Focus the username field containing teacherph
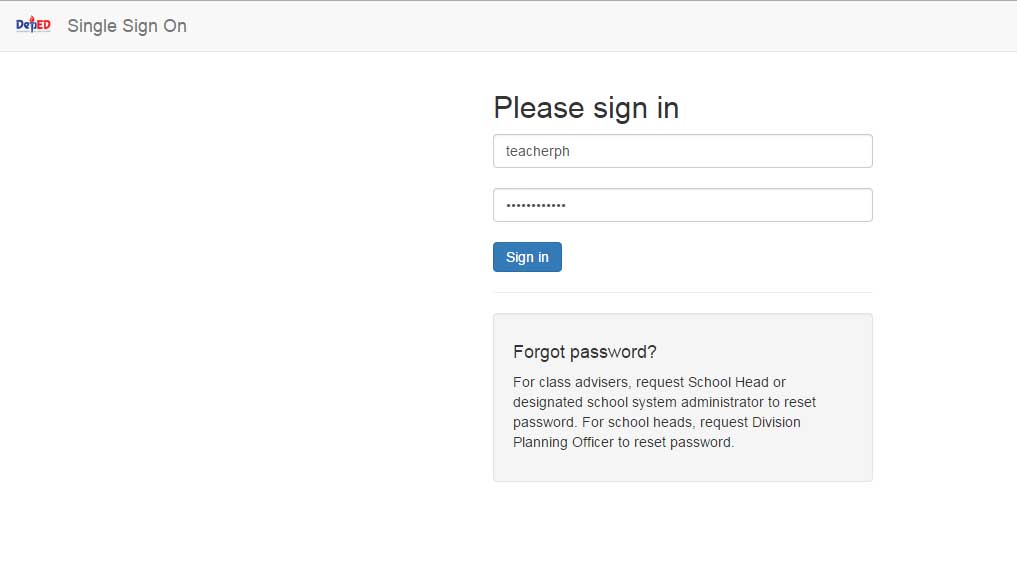The width and height of the screenshot is (1017, 561). (x=682, y=151)
